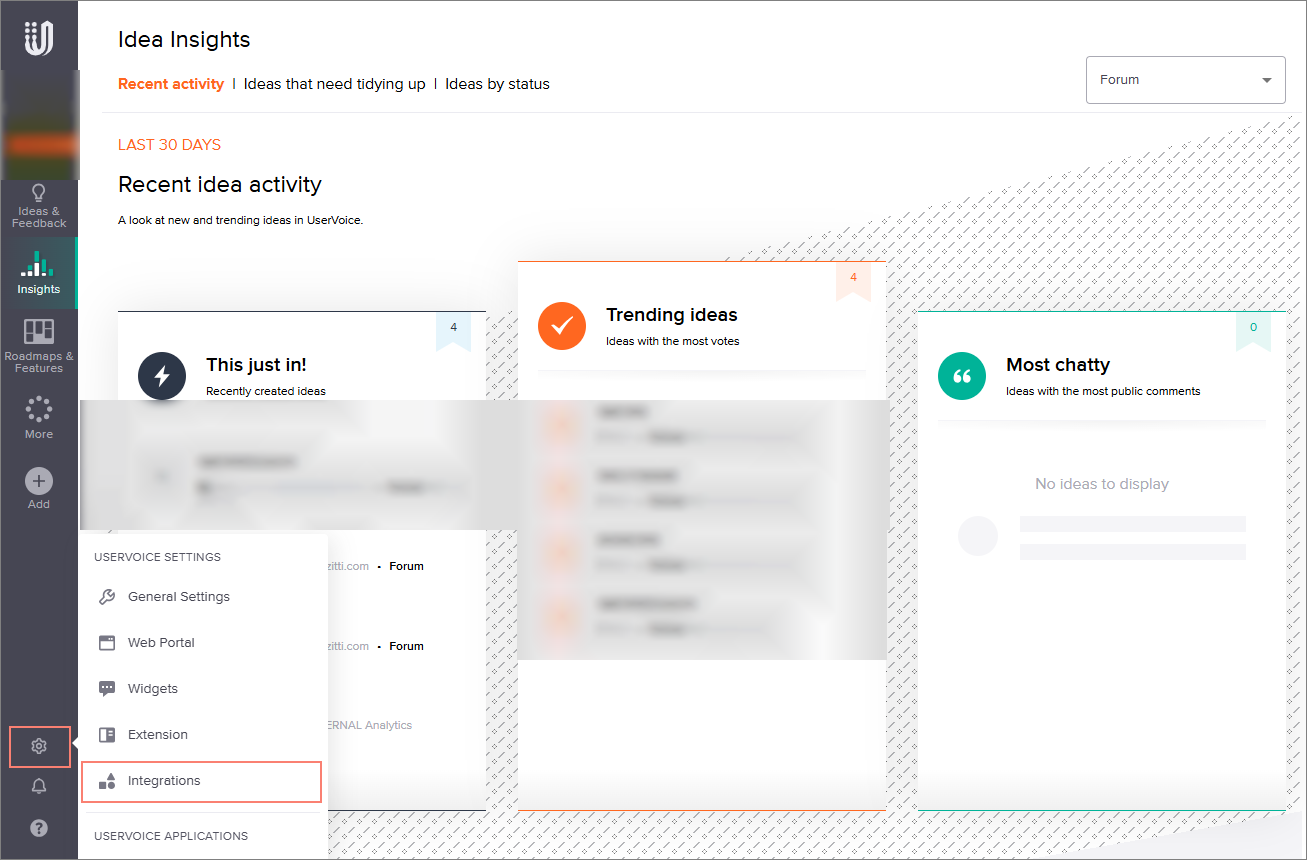Open General Settings menu item
The width and height of the screenshot is (1307, 860).
[178, 597]
